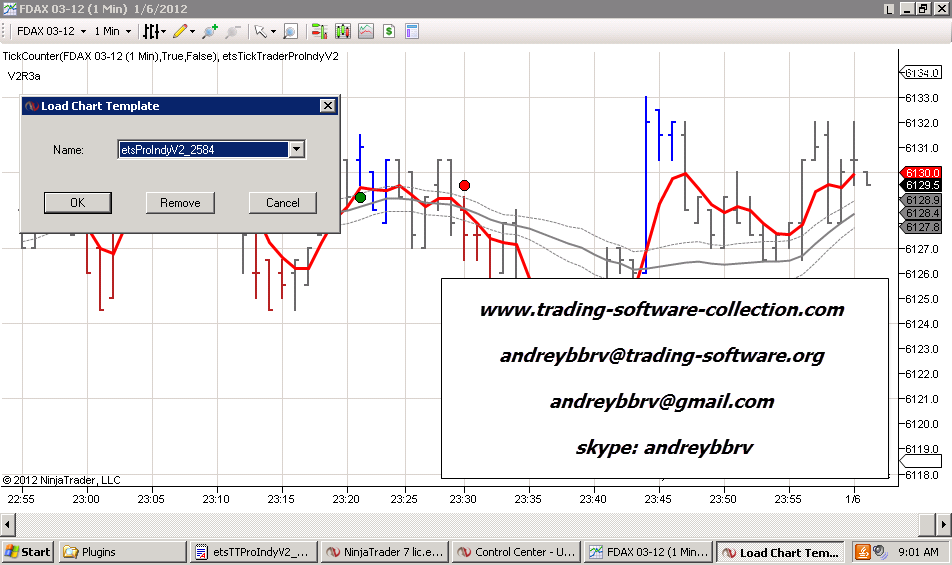The image size is (952, 565).
Task: Click the candlestick data series icon
Action: [342, 31]
